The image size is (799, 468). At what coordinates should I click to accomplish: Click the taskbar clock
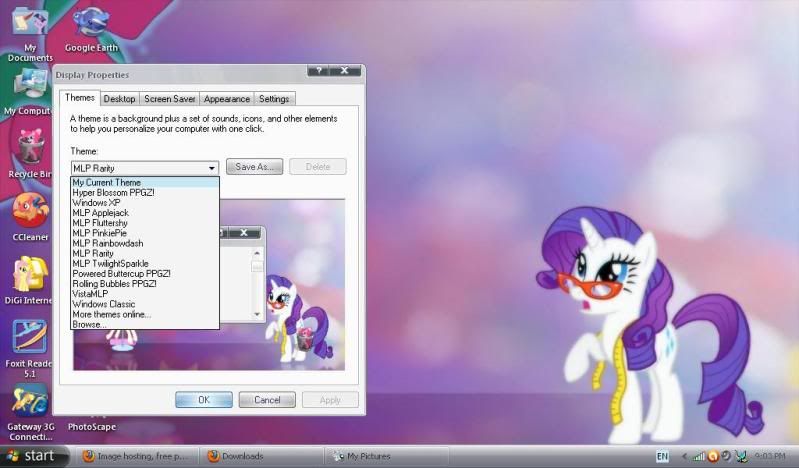tap(770, 456)
